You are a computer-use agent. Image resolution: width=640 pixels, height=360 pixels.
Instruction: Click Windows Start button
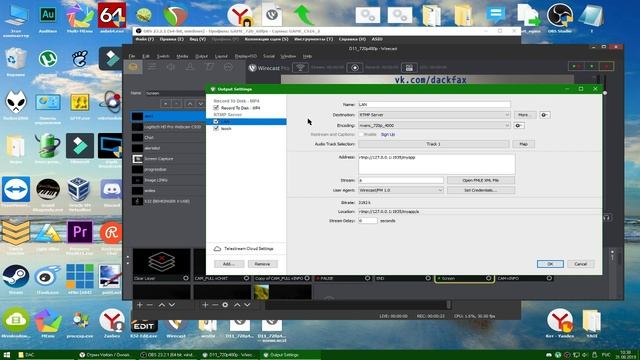(7, 355)
